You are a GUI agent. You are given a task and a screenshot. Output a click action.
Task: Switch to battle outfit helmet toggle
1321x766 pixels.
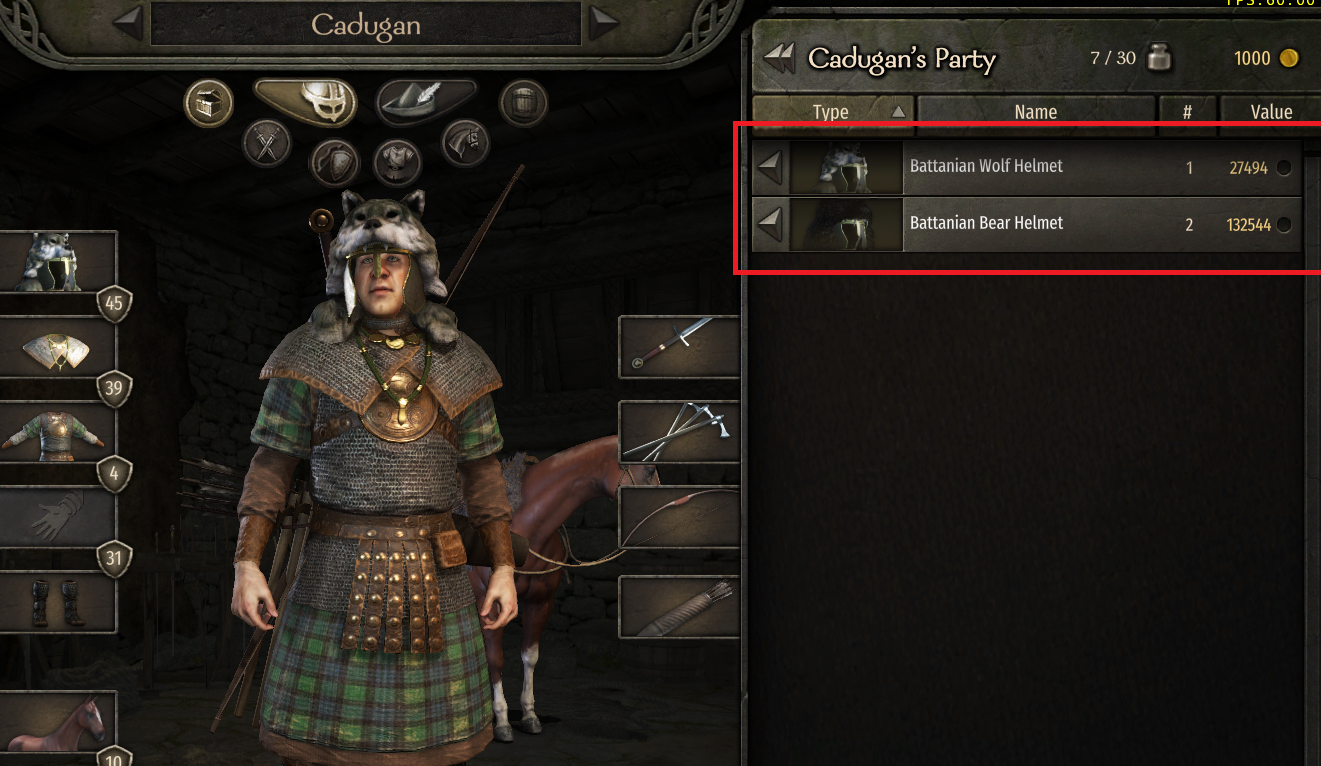coord(307,101)
